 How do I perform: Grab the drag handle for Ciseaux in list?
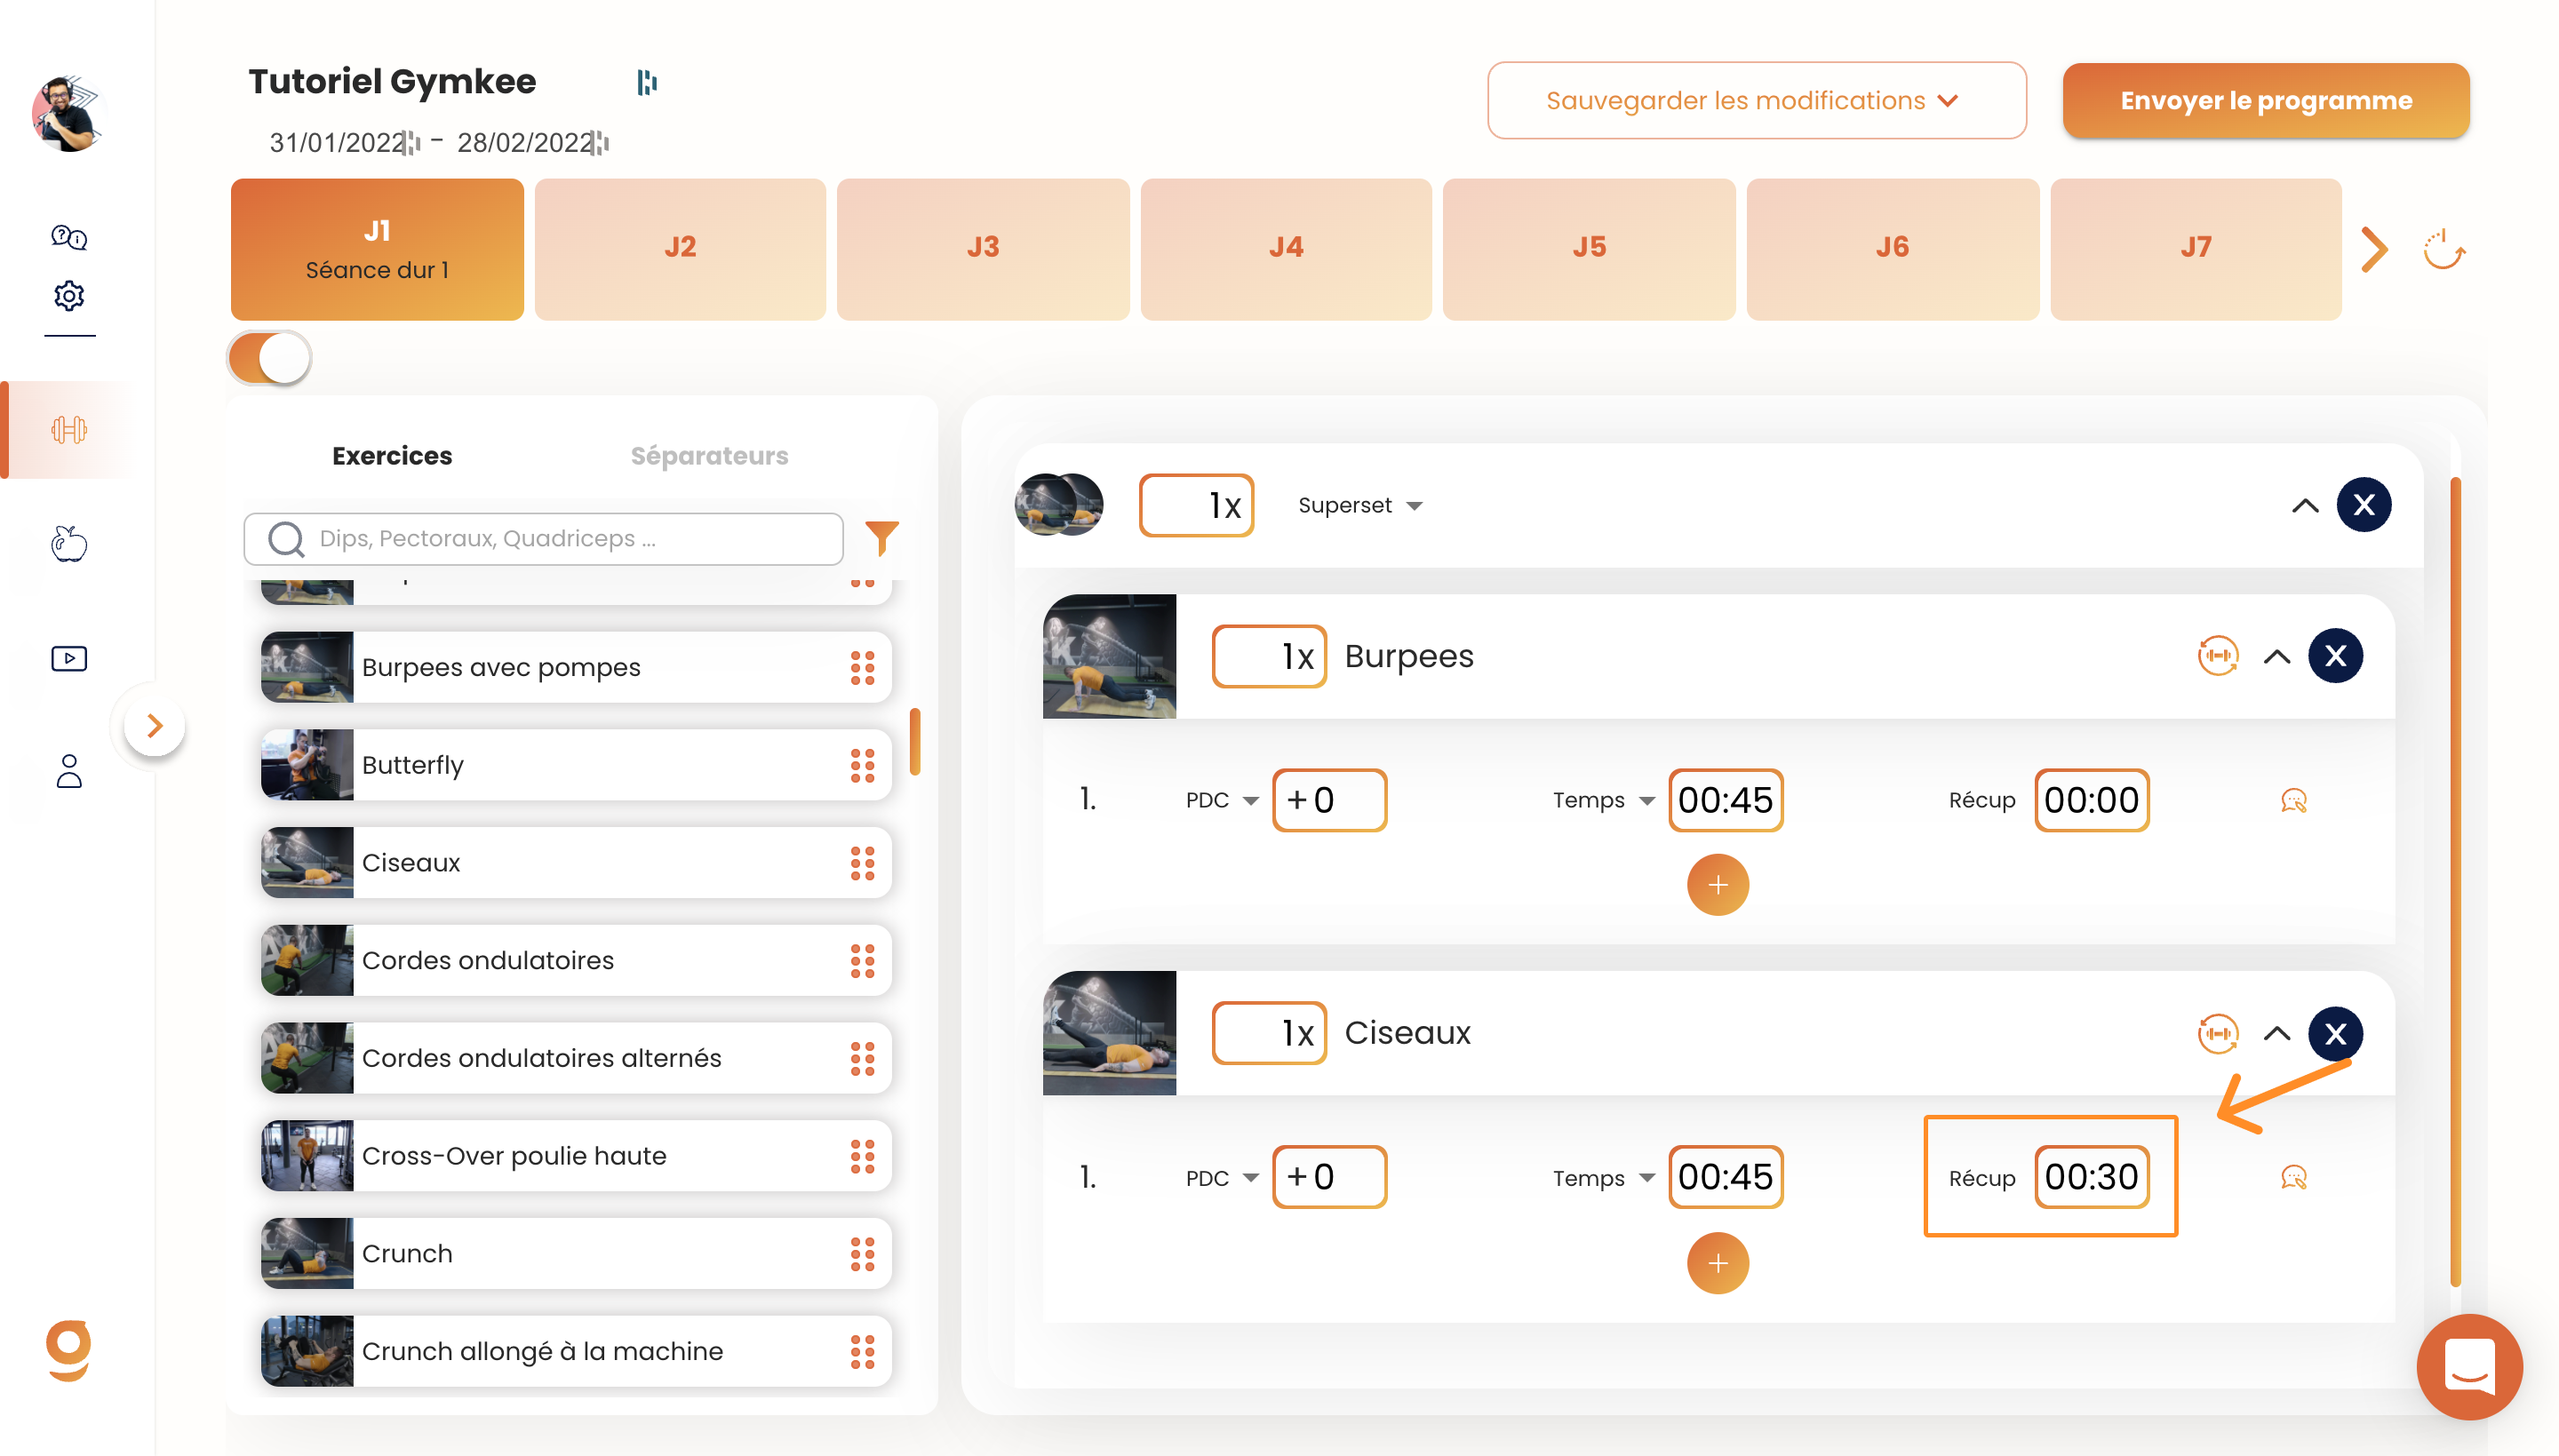click(862, 863)
